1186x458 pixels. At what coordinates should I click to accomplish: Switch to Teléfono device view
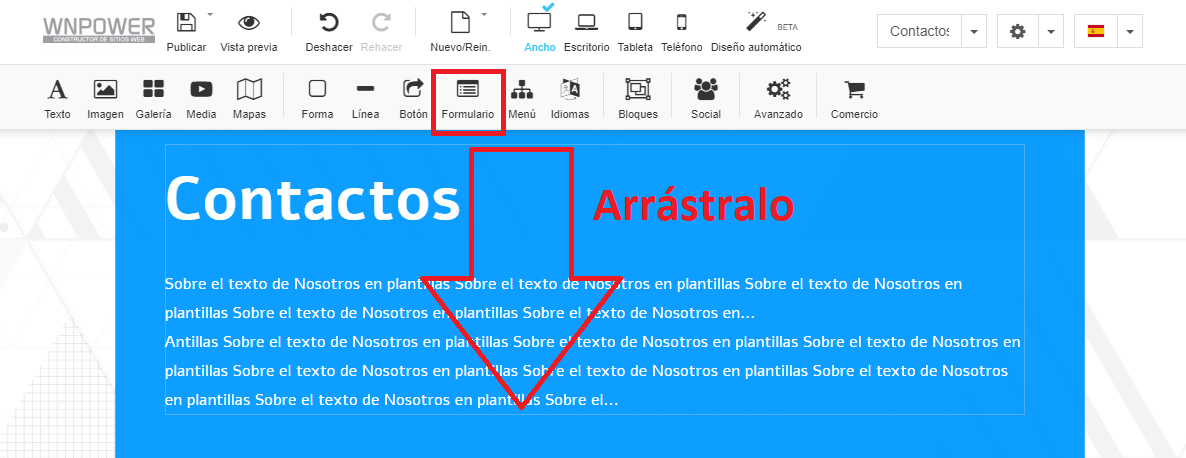[x=681, y=31]
